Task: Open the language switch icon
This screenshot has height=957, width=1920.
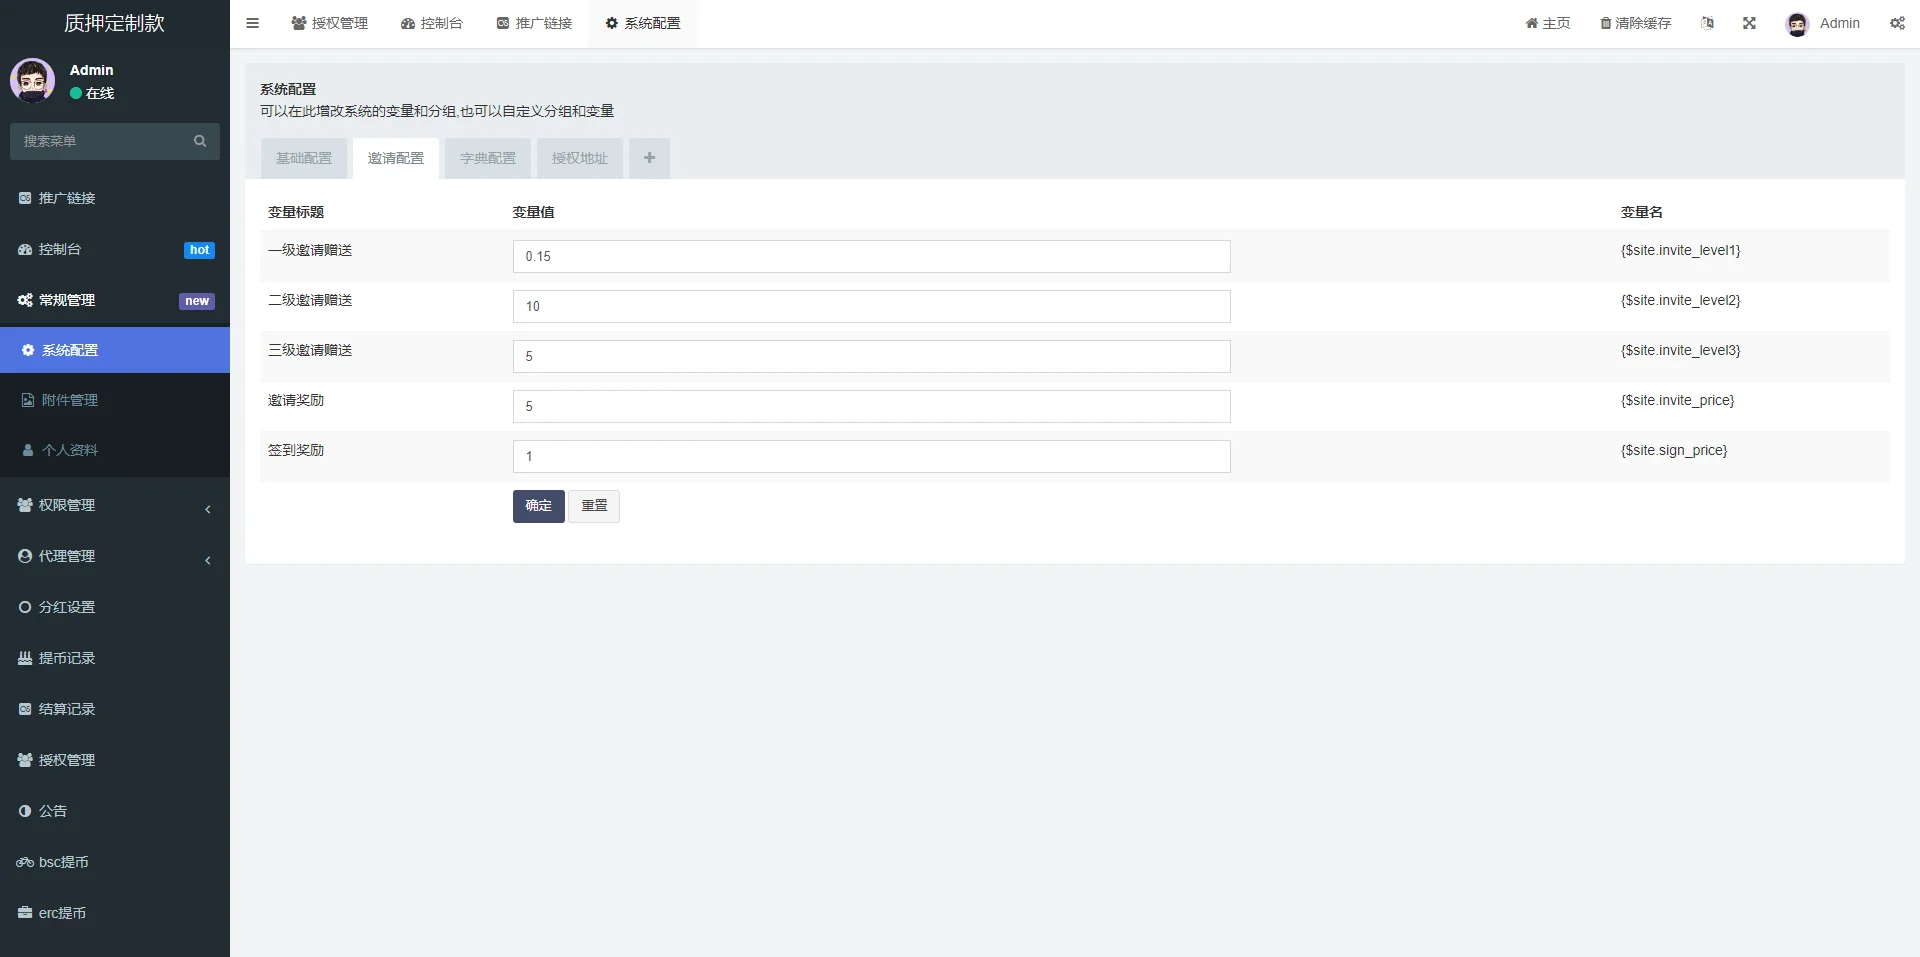Action: [1707, 23]
